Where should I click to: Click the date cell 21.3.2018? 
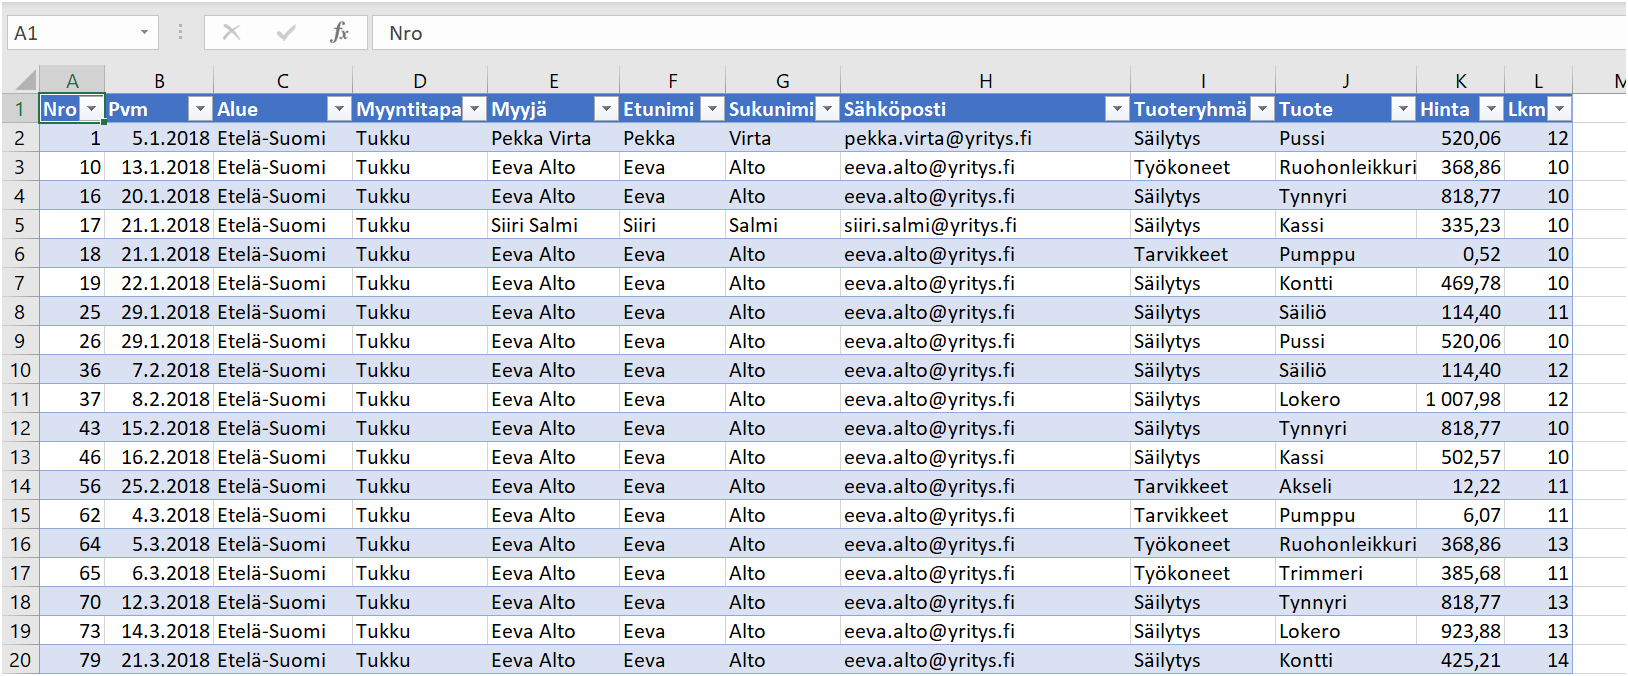[x=159, y=660]
